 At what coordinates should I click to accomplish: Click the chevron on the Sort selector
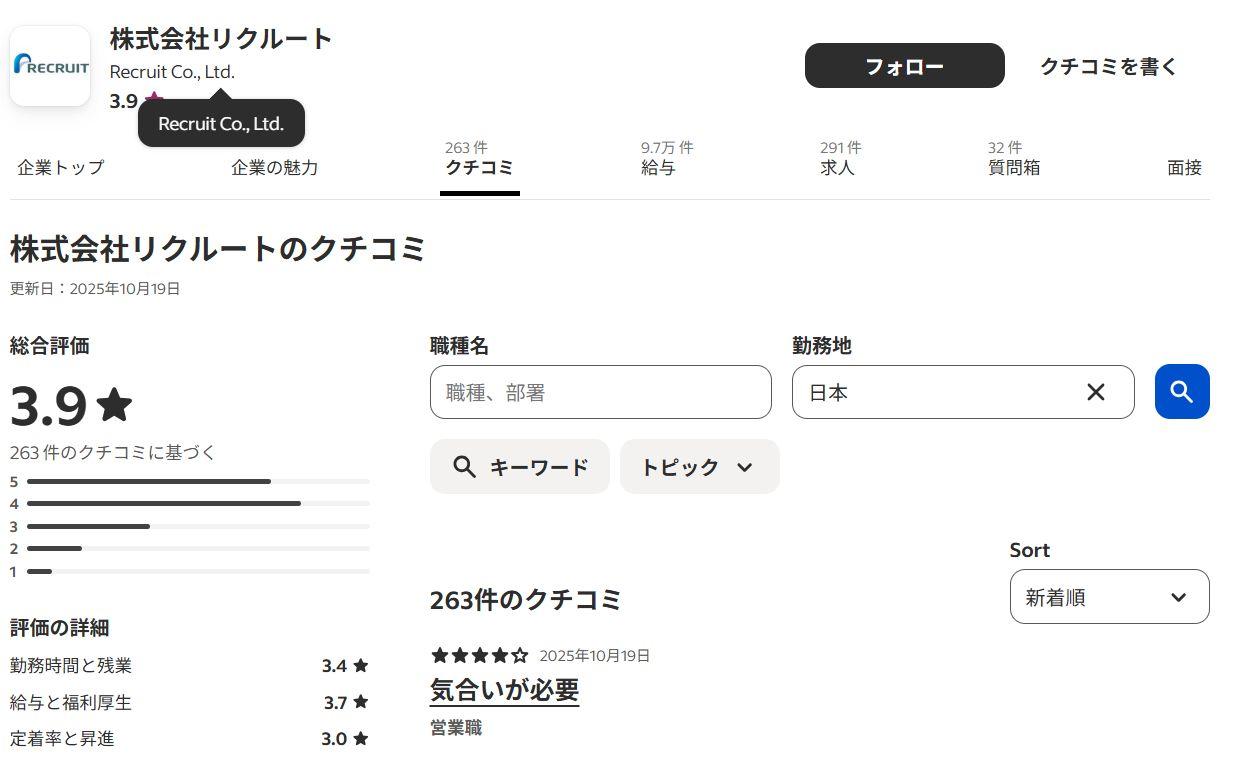(1177, 596)
